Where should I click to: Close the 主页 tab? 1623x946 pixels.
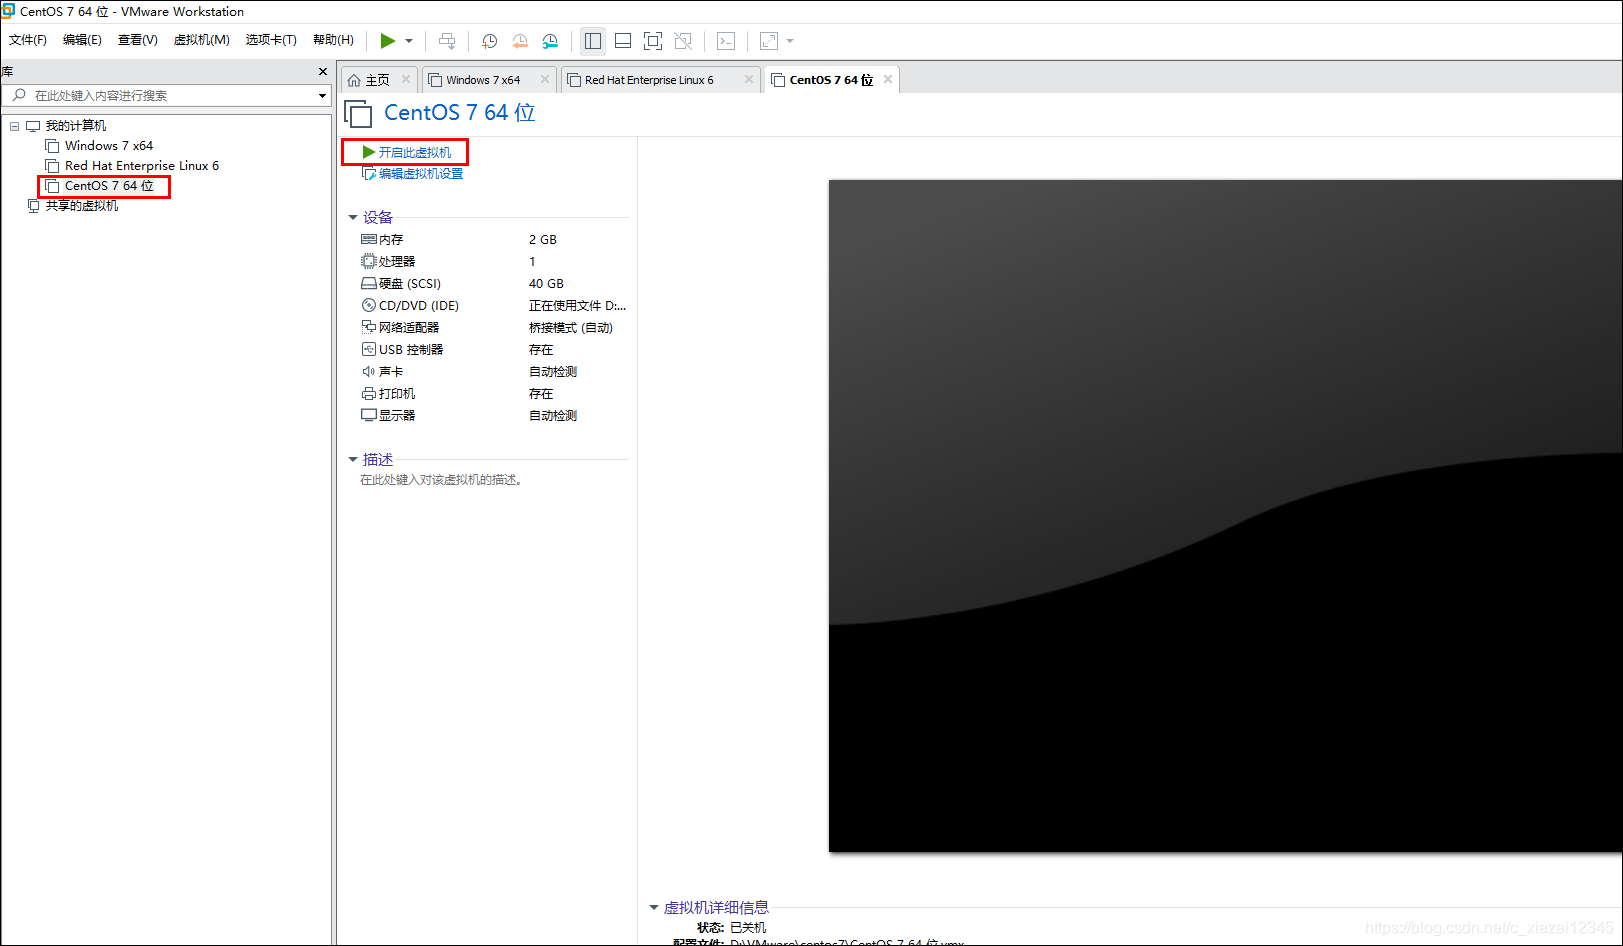click(406, 79)
